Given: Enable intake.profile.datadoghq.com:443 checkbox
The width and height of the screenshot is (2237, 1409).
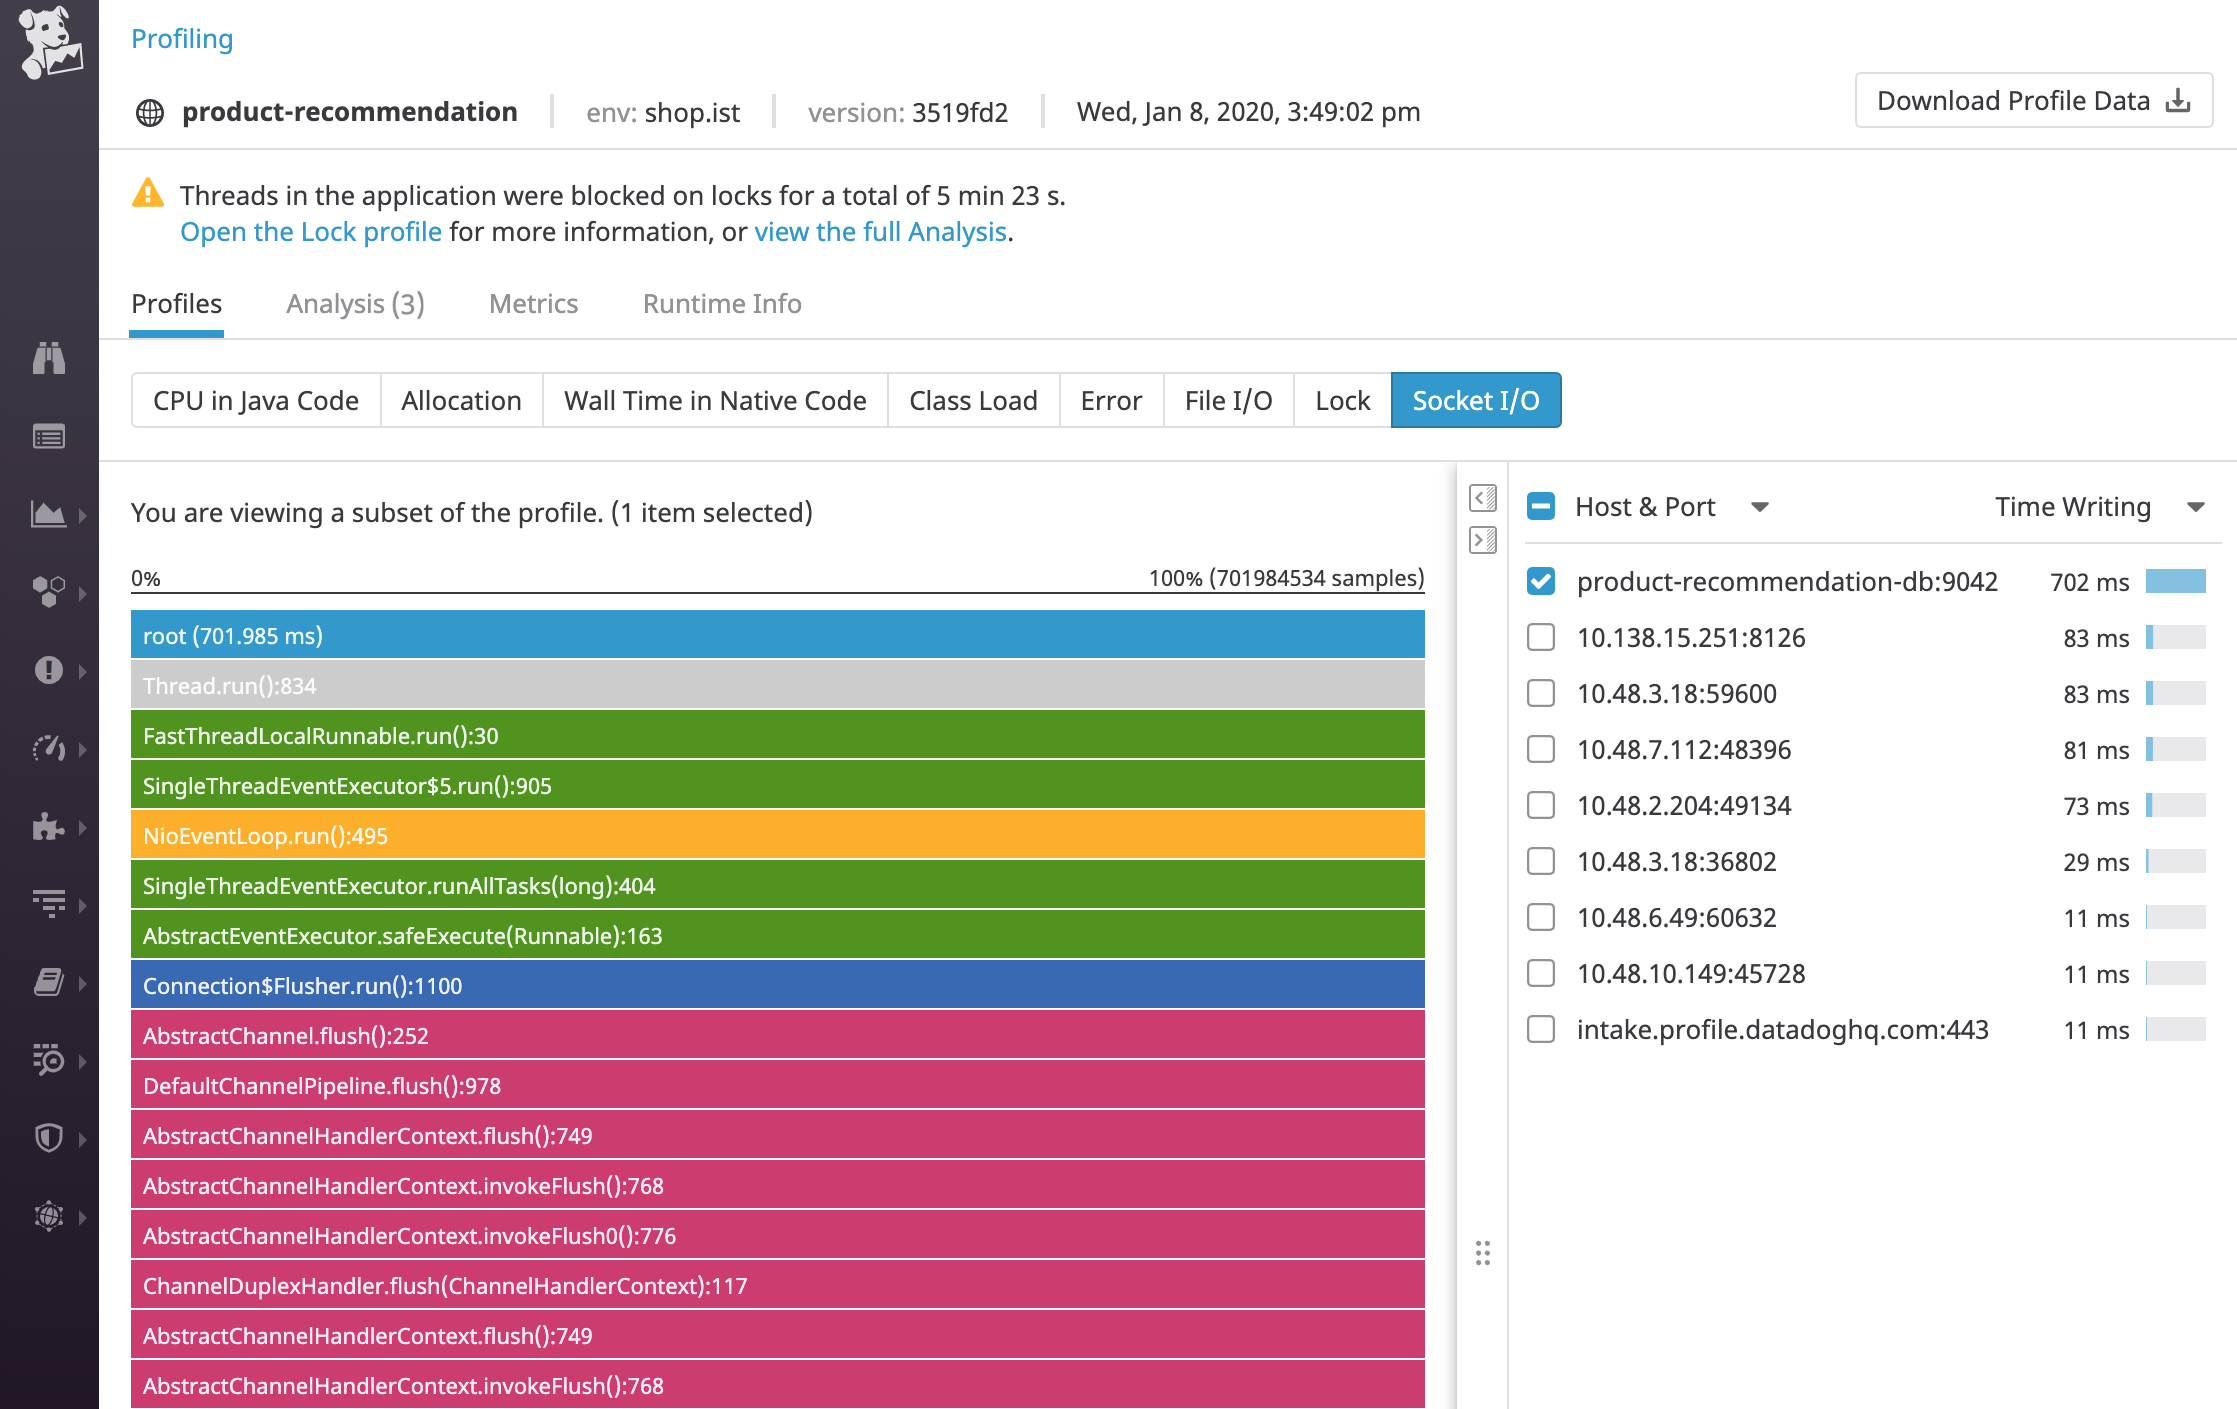Looking at the screenshot, I should tap(1541, 1029).
